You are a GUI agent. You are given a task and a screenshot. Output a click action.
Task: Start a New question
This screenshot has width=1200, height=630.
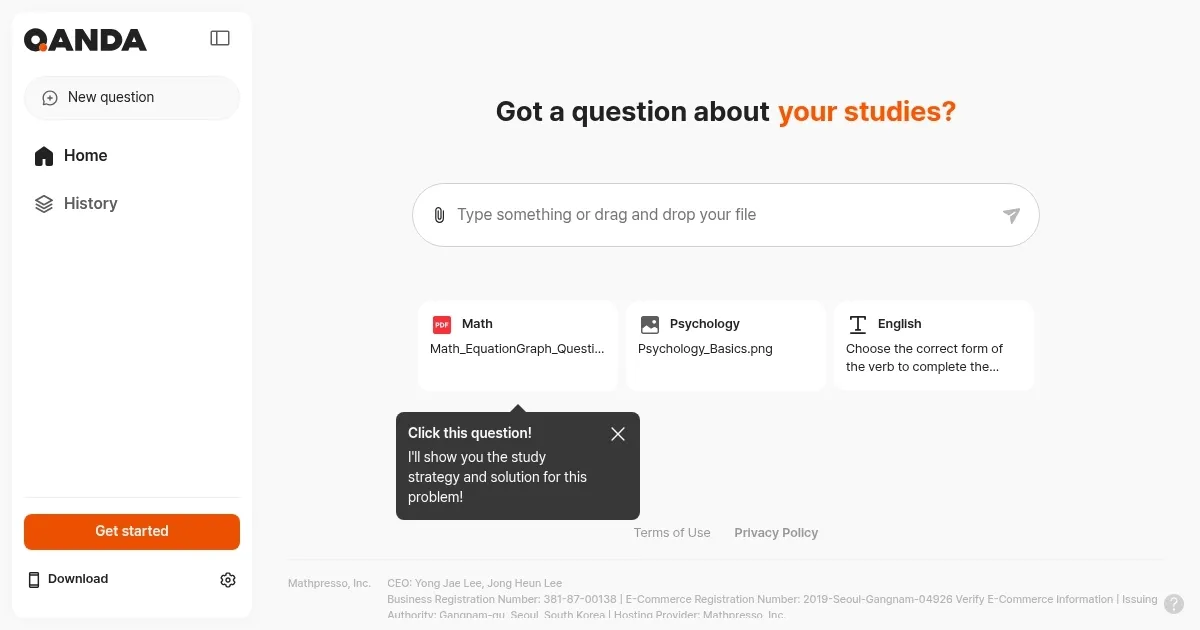click(110, 97)
